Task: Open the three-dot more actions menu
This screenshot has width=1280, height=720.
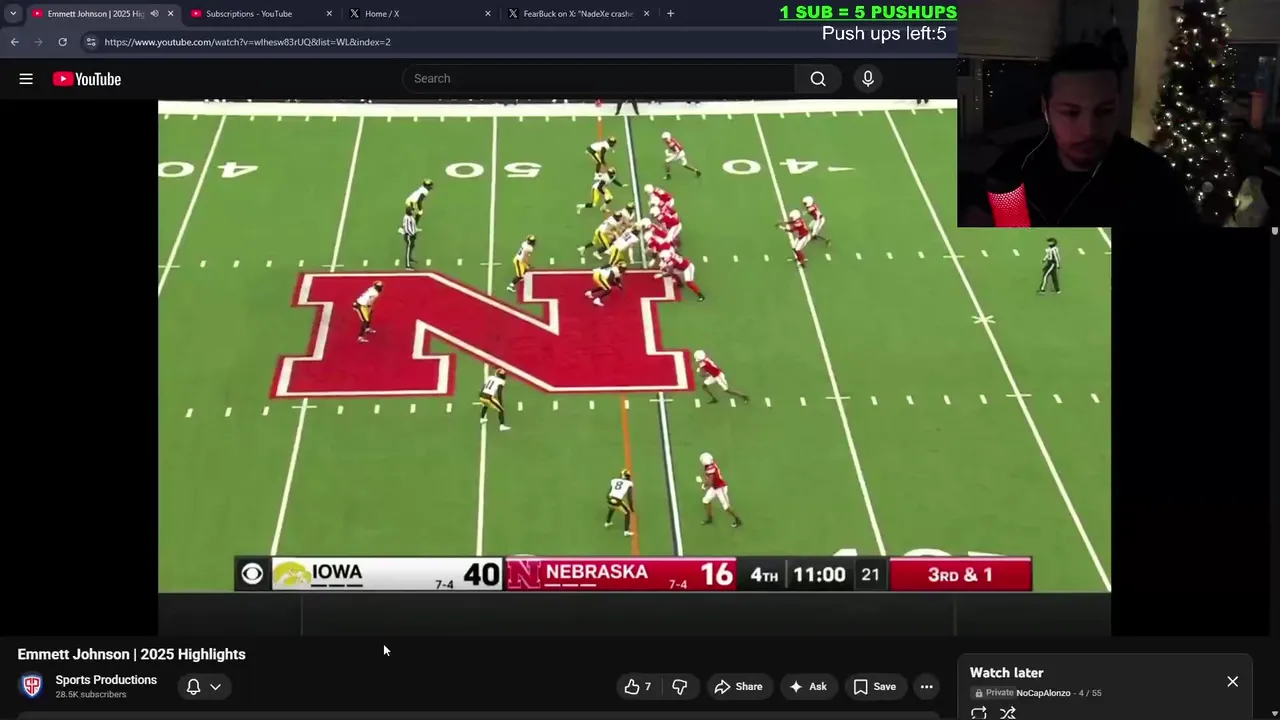Action: click(x=927, y=687)
